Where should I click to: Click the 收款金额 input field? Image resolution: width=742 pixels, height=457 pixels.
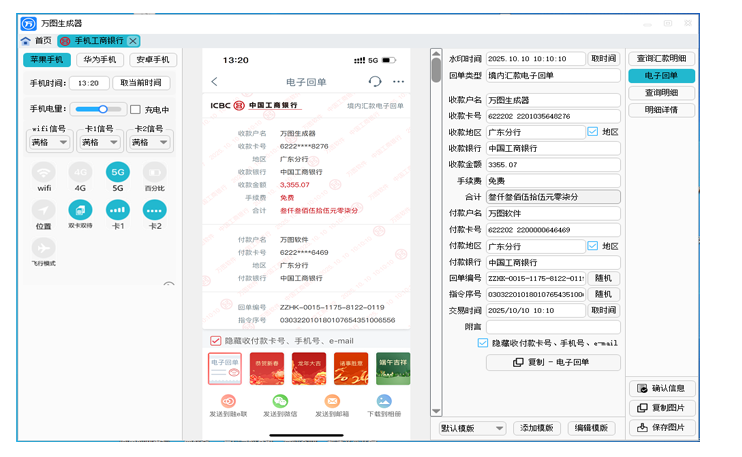[553, 165]
